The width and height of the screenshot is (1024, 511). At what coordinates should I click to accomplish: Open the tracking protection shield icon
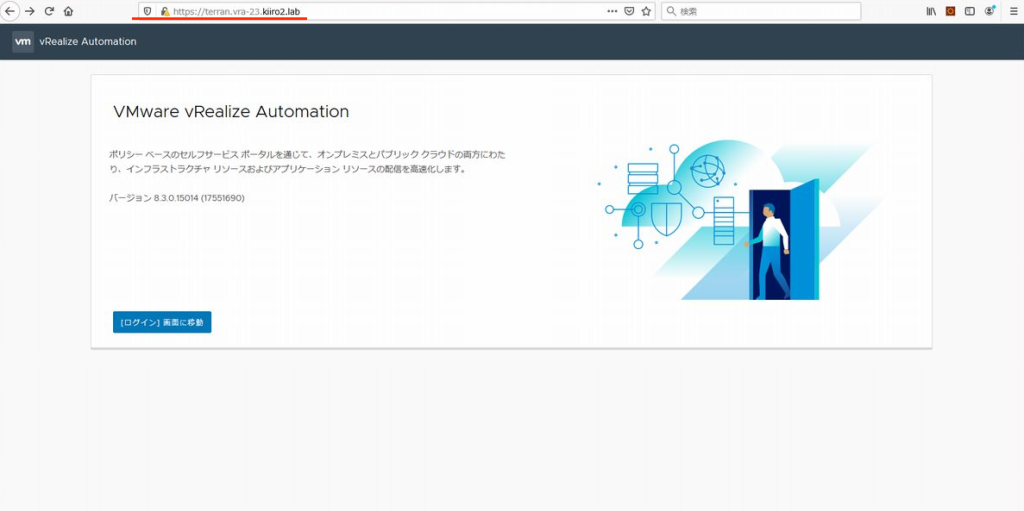tap(148, 11)
